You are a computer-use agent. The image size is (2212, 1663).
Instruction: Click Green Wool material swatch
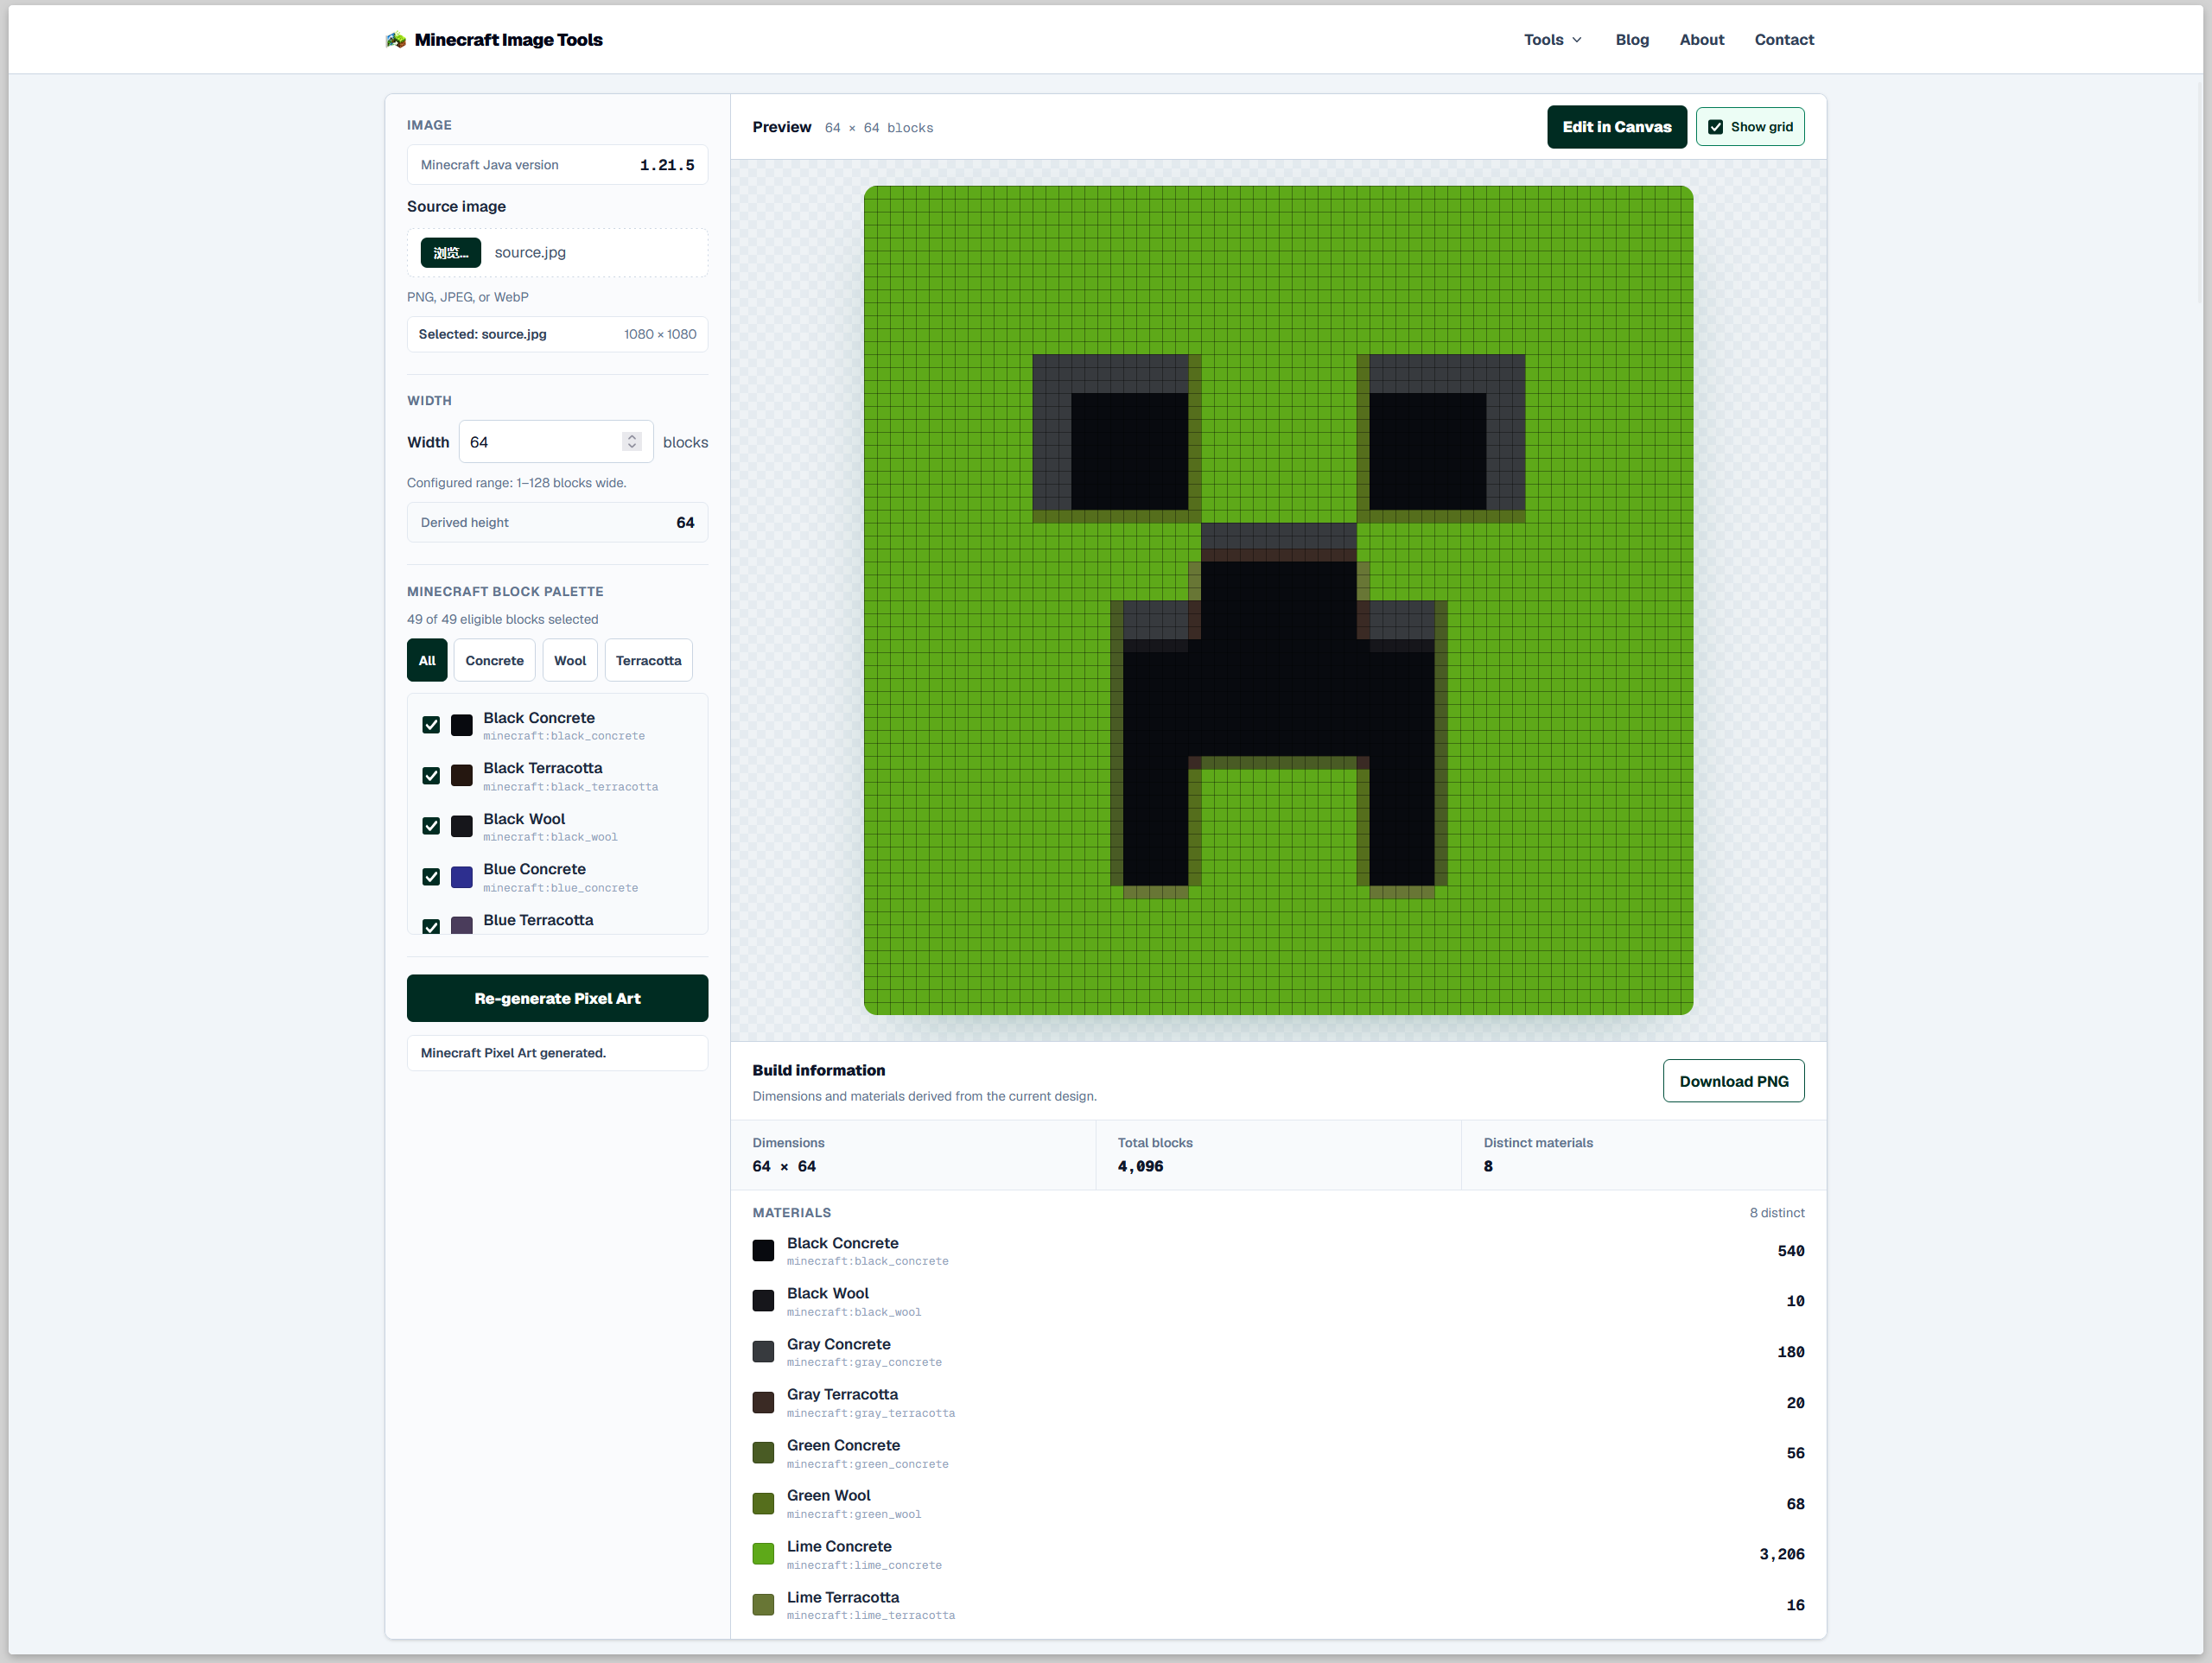763,1503
